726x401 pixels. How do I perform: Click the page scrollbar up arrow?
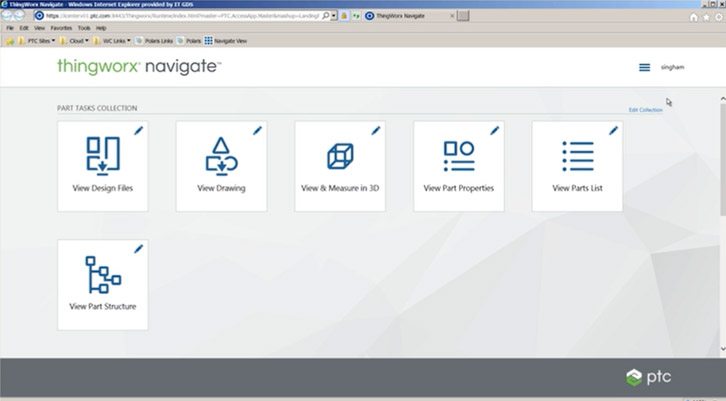(723, 99)
